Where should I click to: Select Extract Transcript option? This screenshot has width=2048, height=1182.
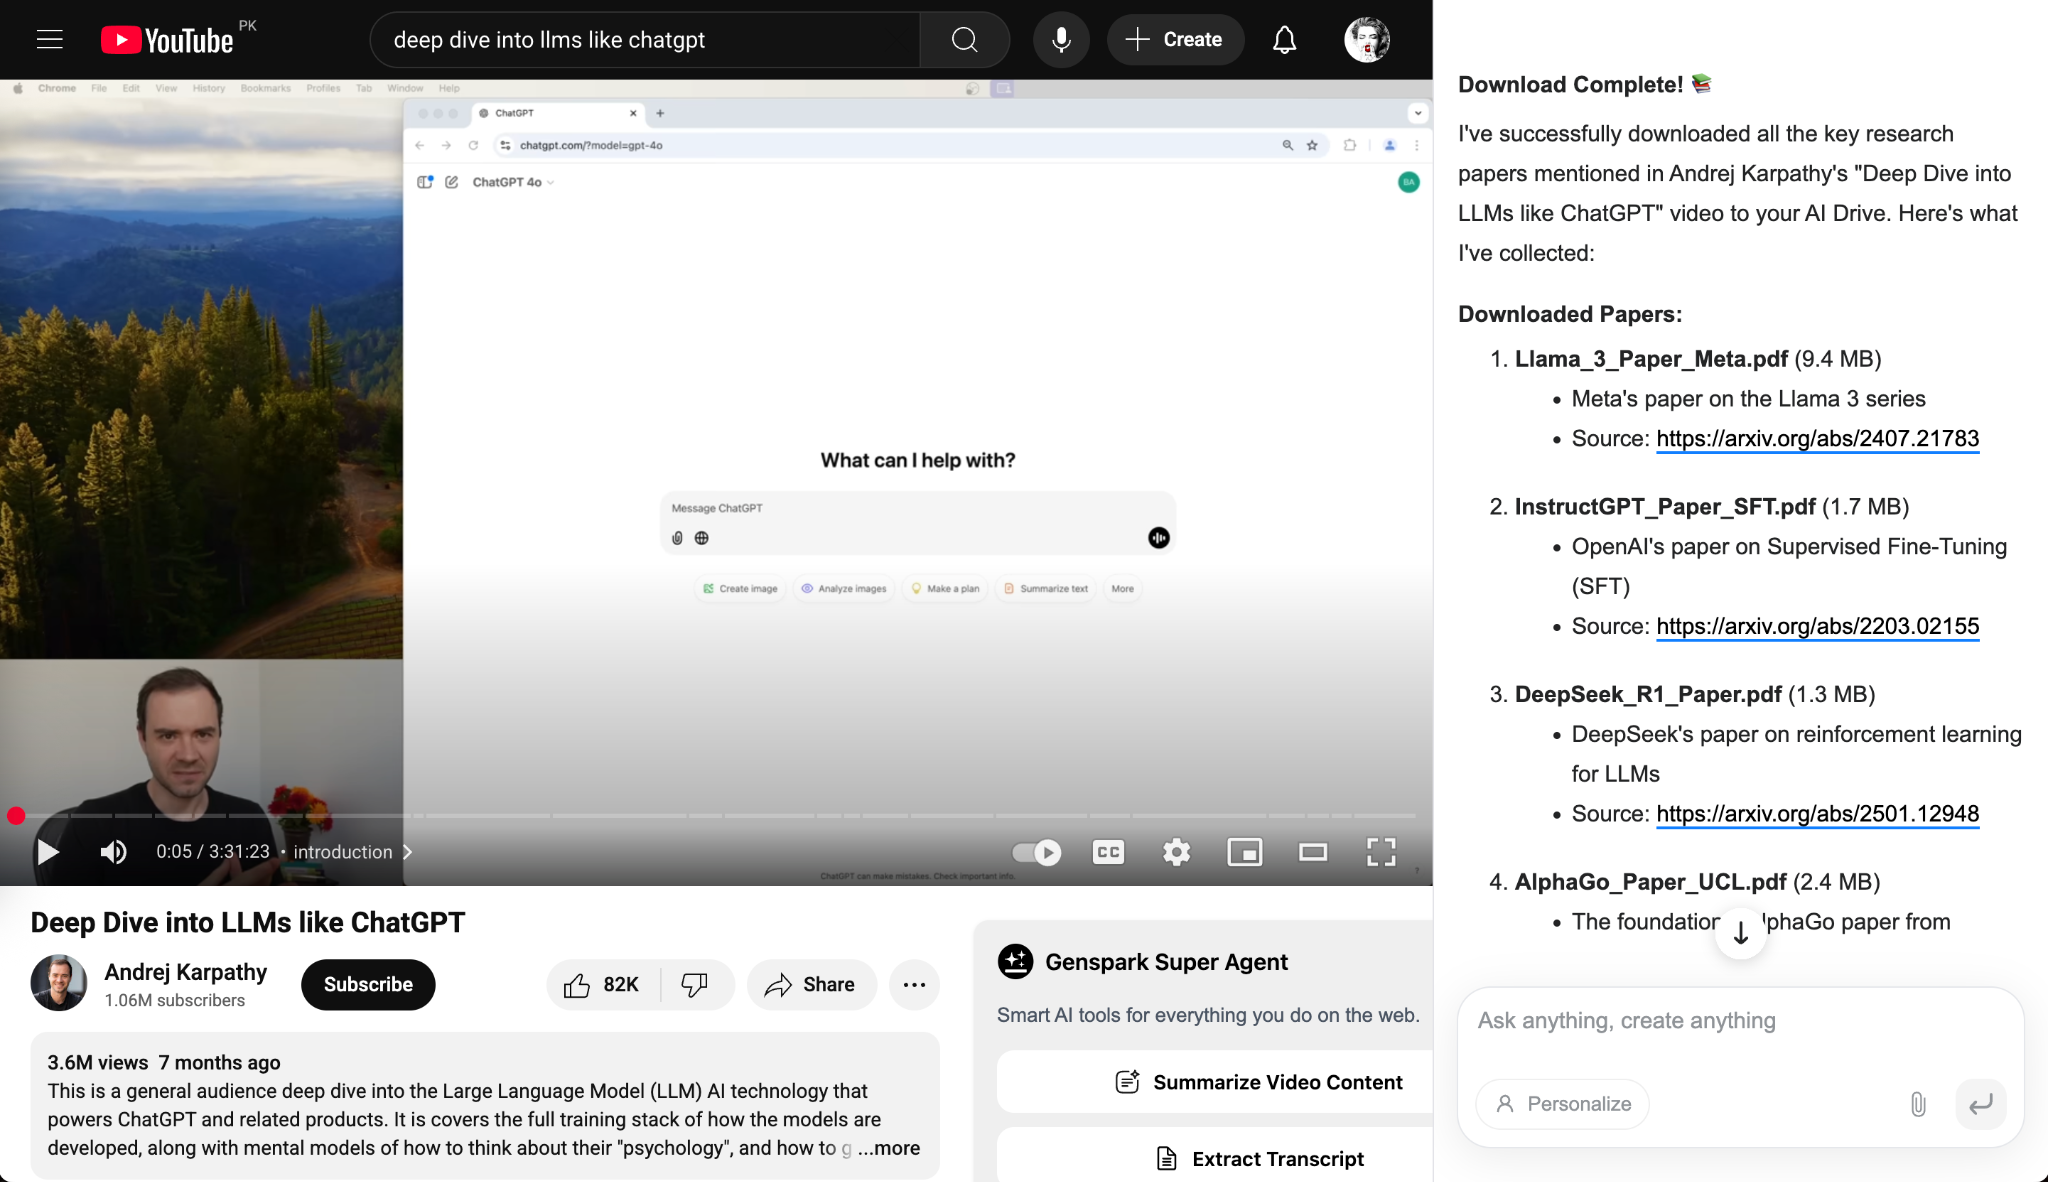click(1258, 1159)
